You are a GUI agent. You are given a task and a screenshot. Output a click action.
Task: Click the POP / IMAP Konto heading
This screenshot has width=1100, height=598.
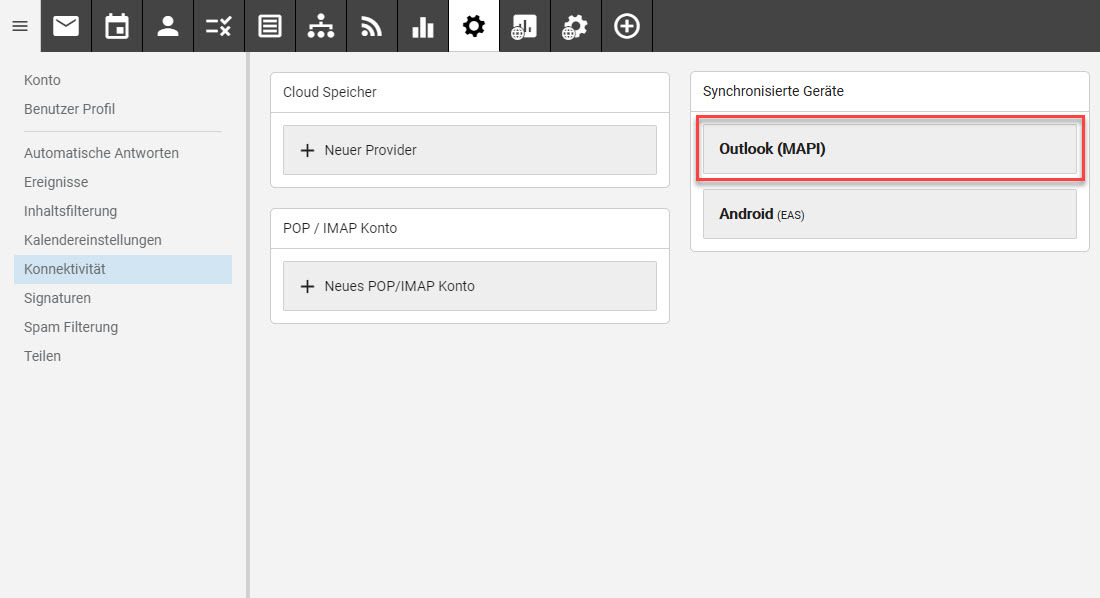click(340, 228)
